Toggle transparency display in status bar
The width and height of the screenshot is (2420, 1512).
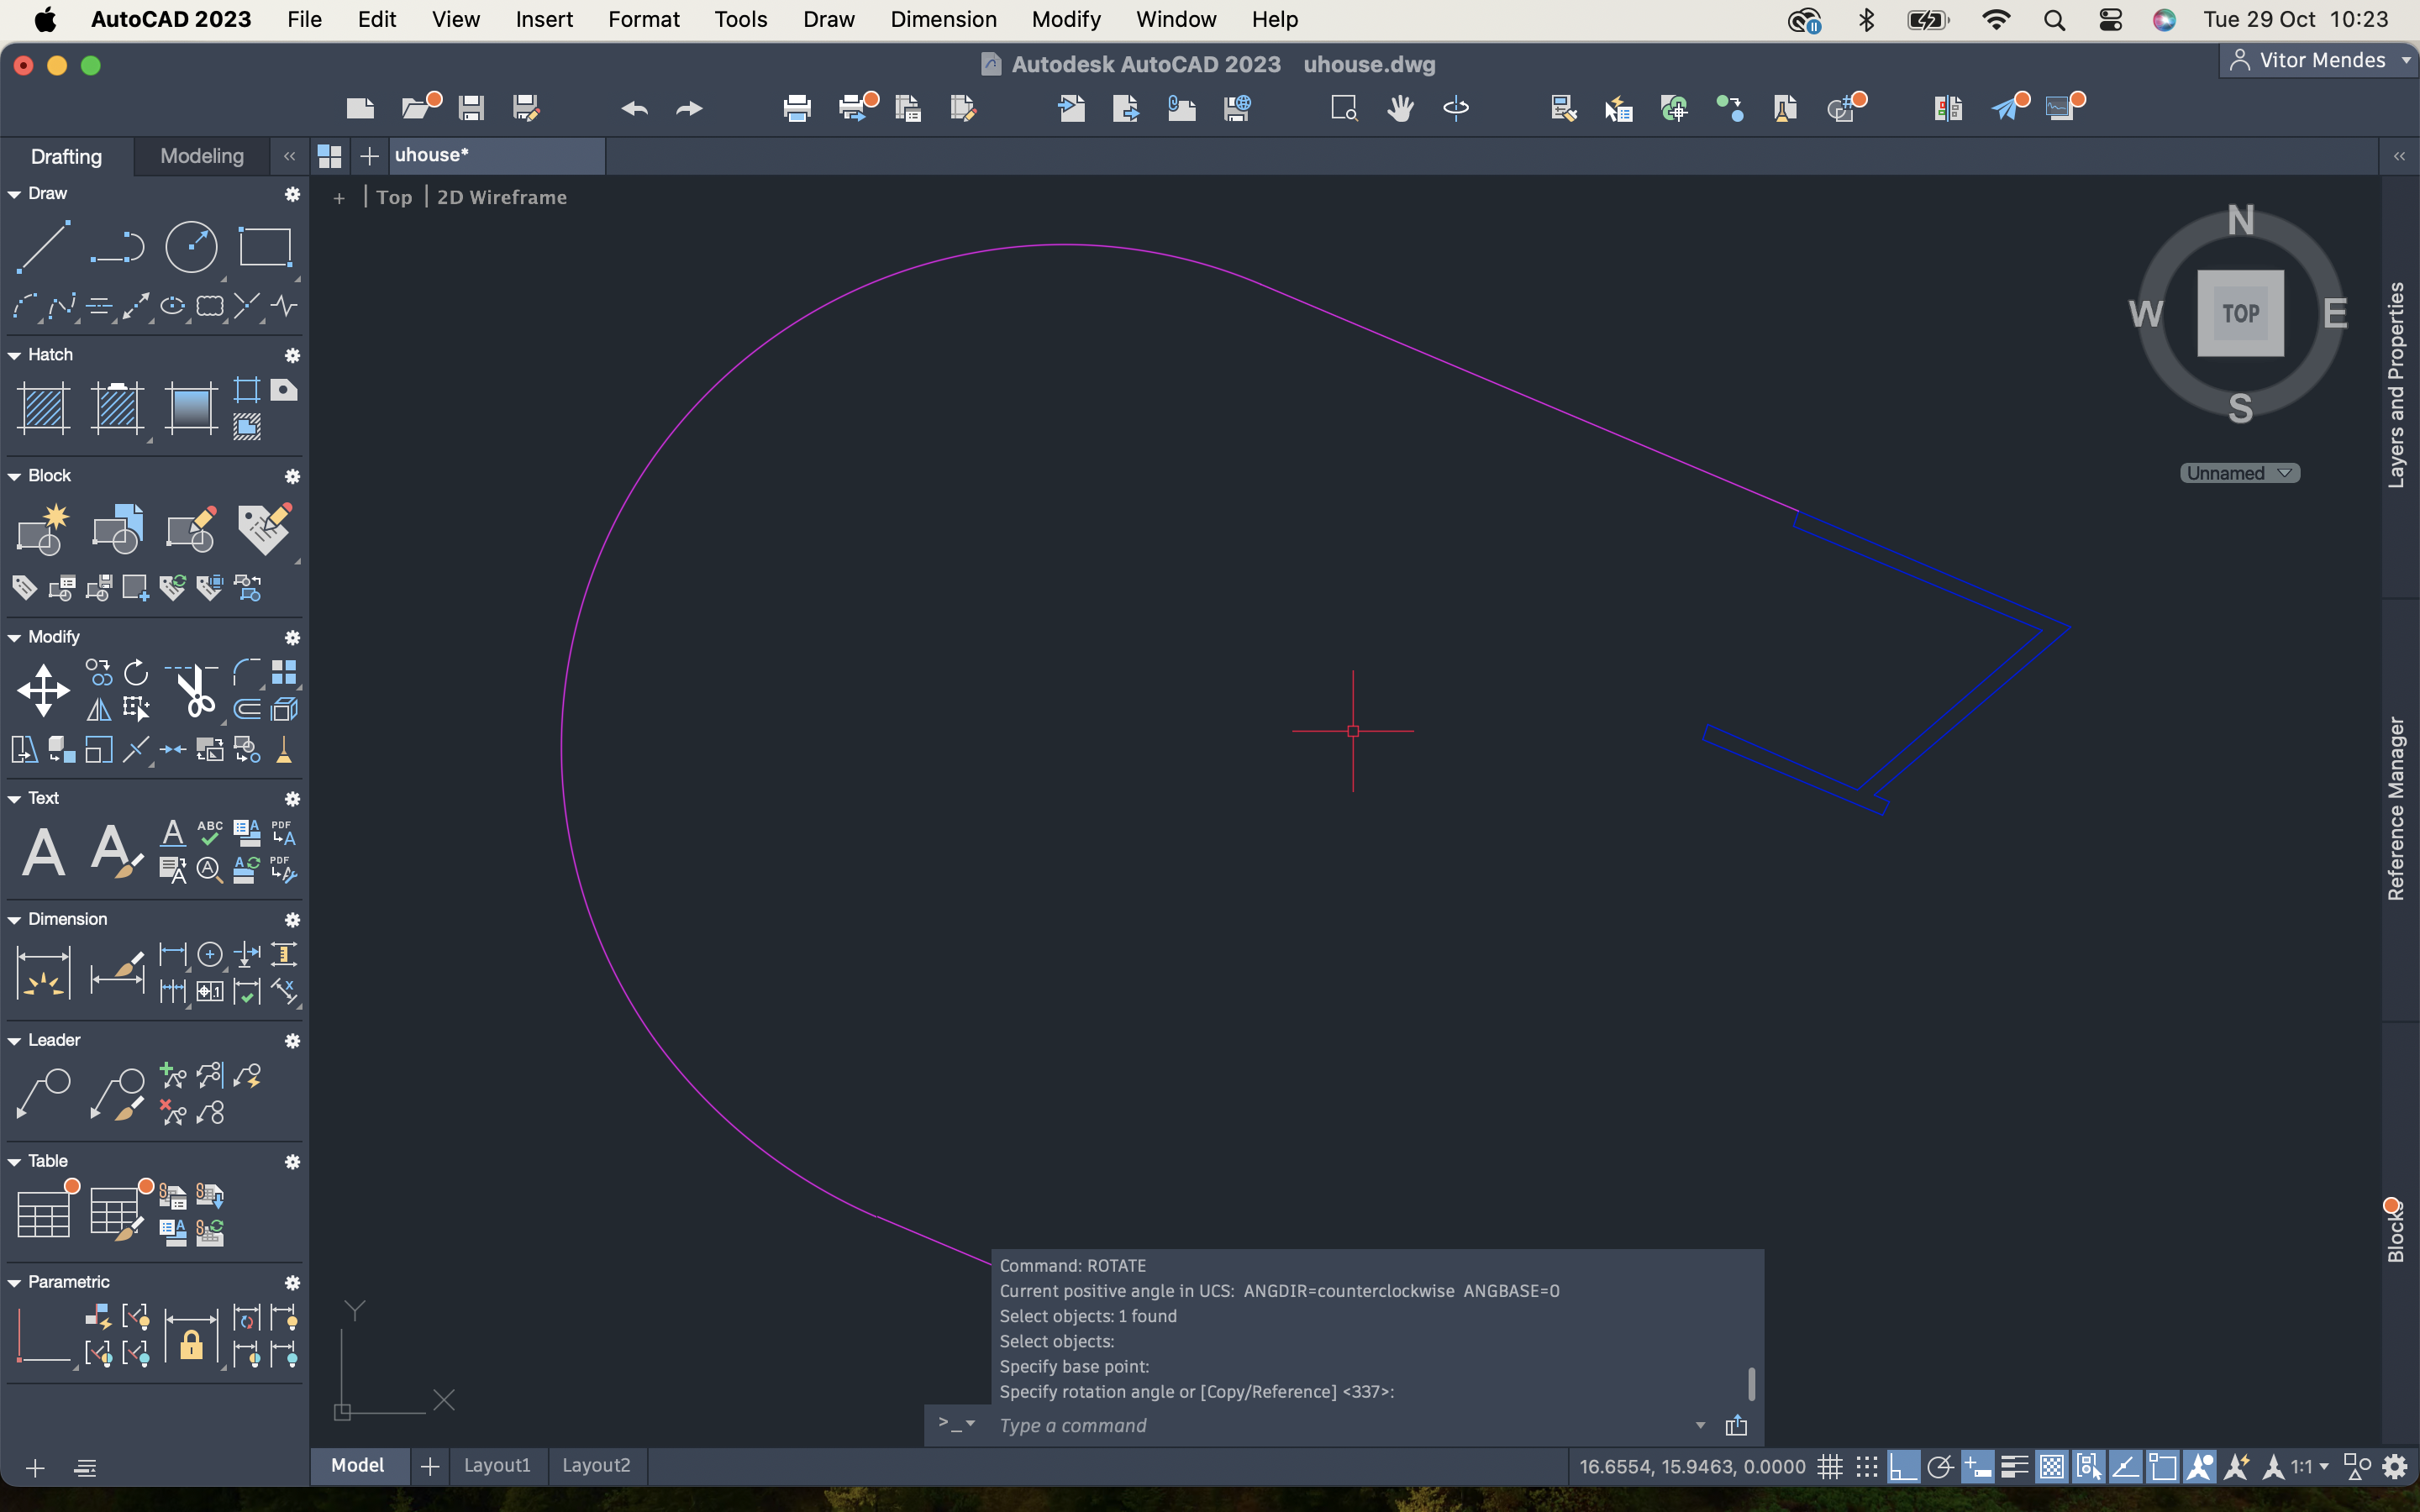pos(2051,1467)
